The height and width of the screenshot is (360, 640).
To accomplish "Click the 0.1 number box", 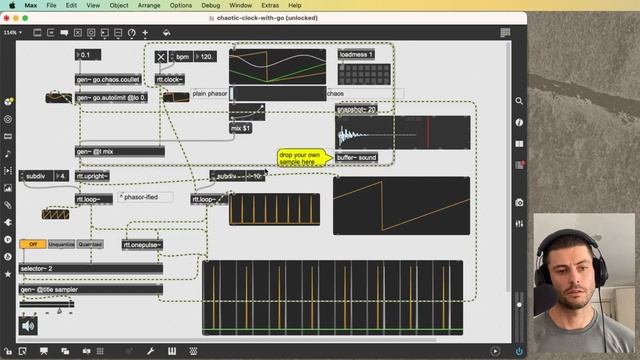I will coord(88,55).
